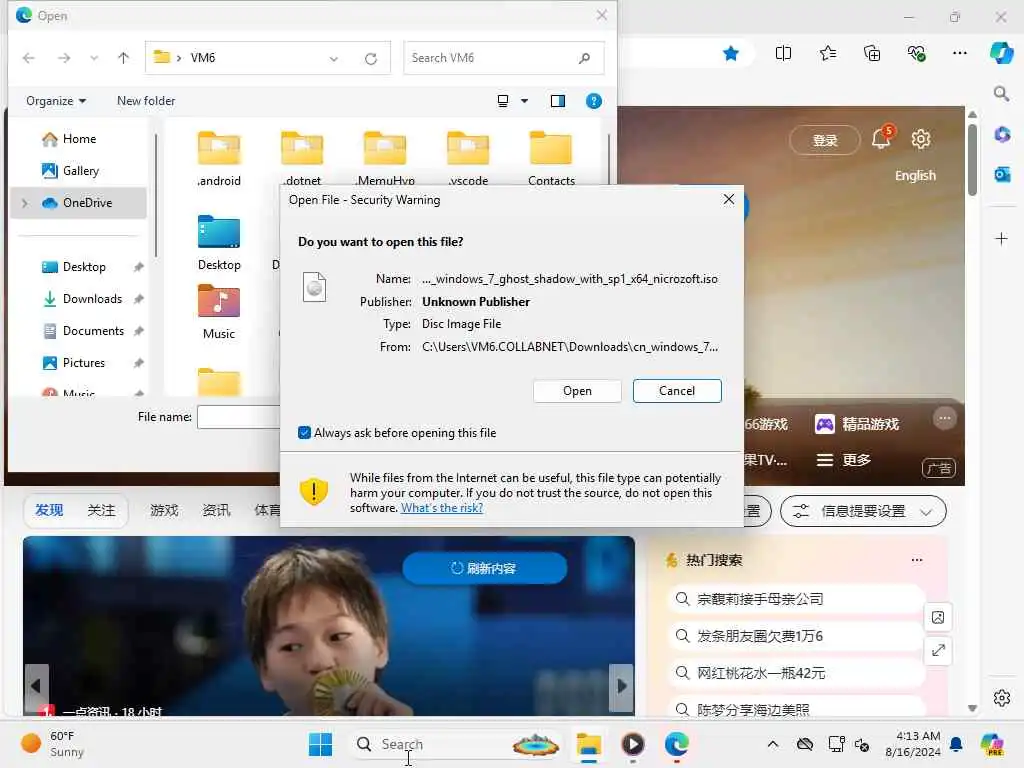The height and width of the screenshot is (768, 1024).
Task: Open Pictures in navigation pane
Action: [x=83, y=362]
